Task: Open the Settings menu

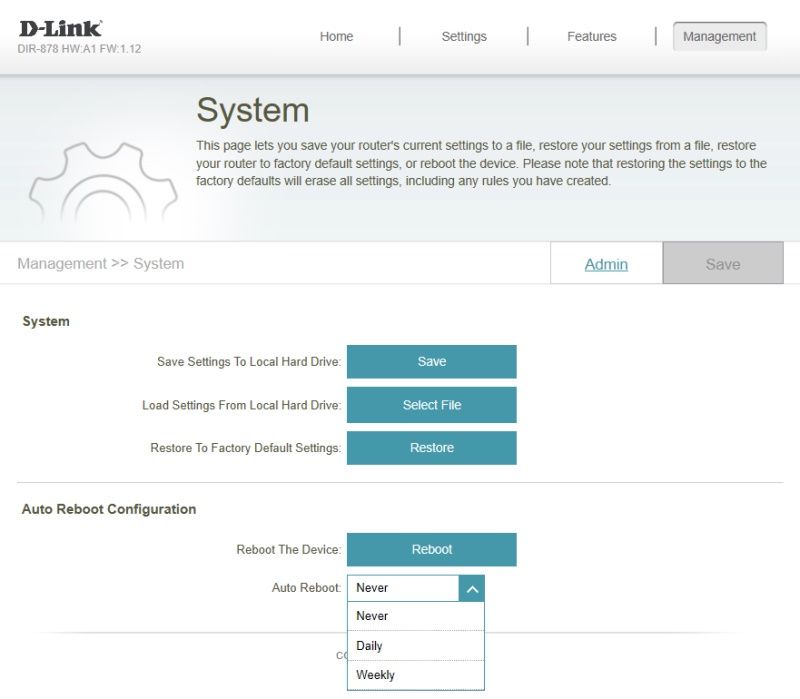Action: 464,36
